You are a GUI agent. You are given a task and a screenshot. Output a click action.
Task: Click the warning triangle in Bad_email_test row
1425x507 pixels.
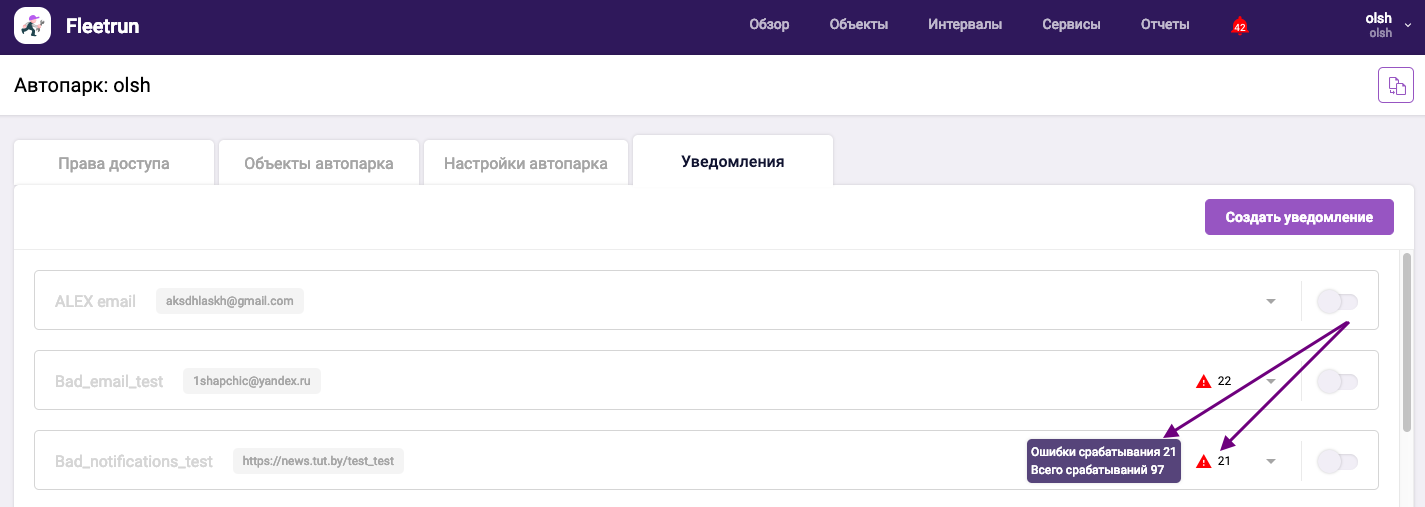(1204, 381)
